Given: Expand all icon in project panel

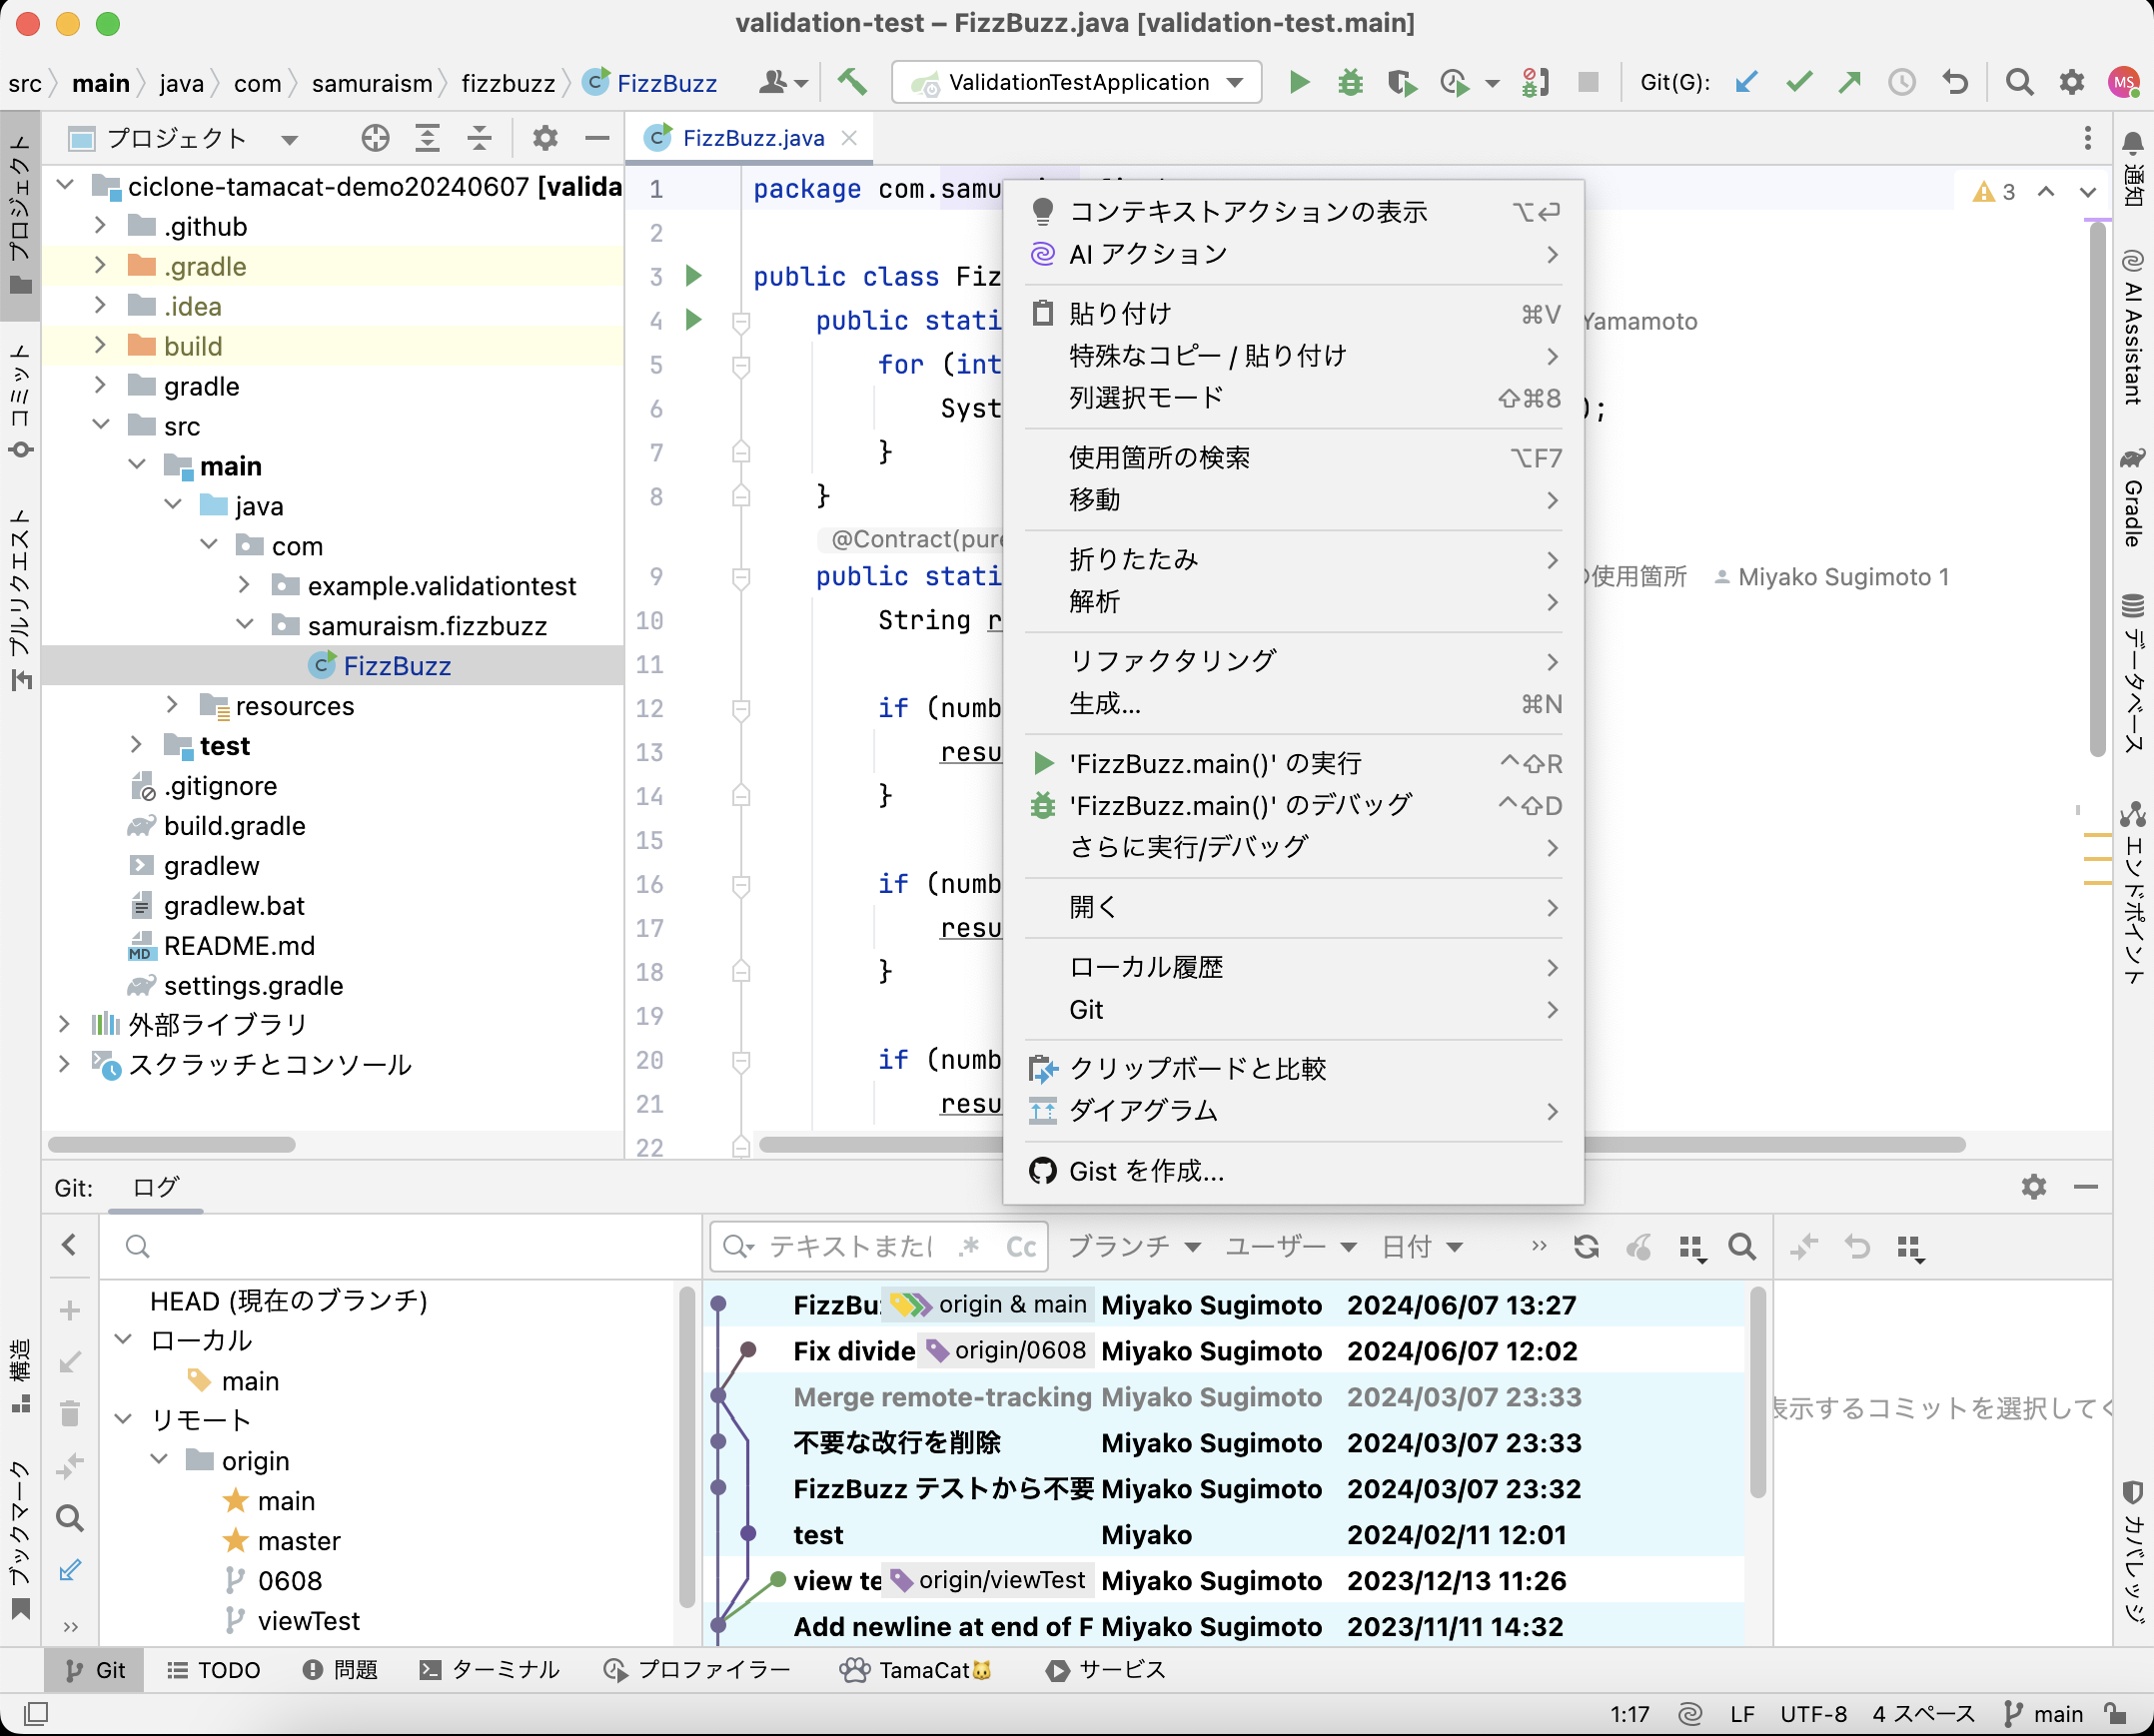Looking at the screenshot, I should click(427, 138).
